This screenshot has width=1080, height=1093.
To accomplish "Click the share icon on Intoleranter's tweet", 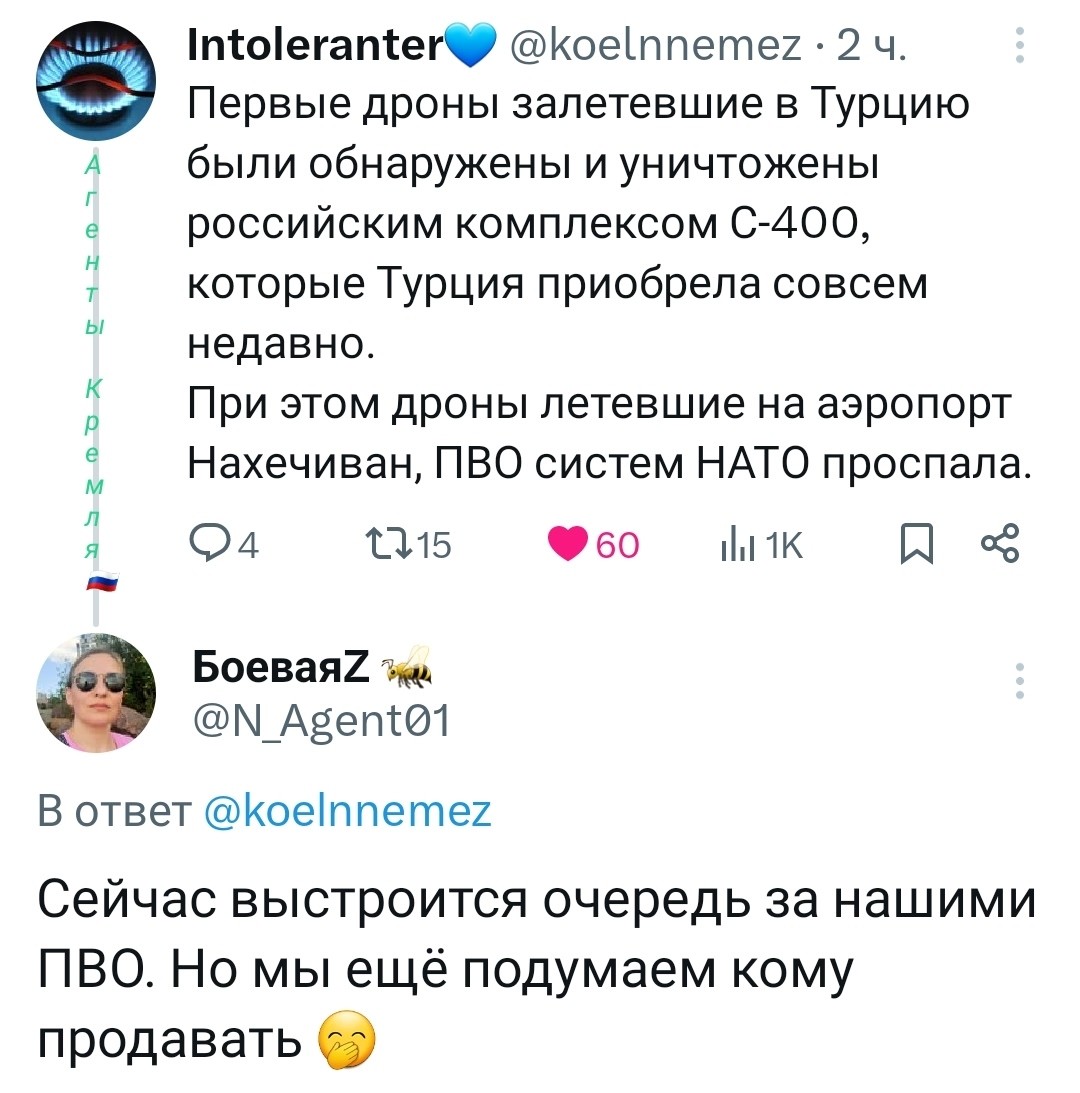I will pos(999,544).
